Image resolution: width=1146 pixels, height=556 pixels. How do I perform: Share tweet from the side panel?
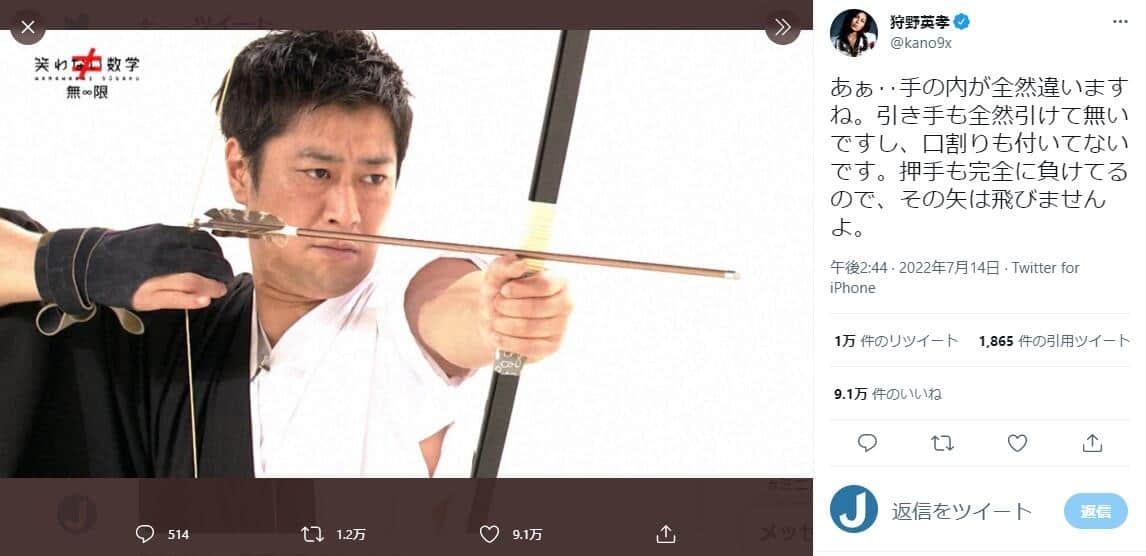(x=1092, y=442)
